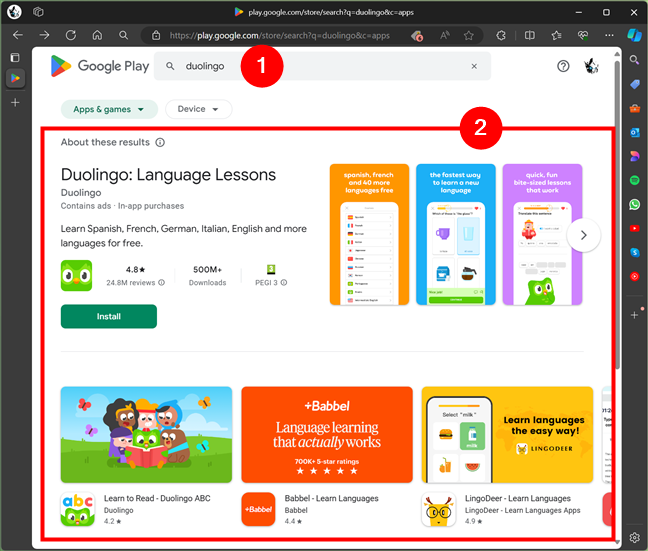View site information via the lock icon
648x551 pixels.
pos(156,36)
